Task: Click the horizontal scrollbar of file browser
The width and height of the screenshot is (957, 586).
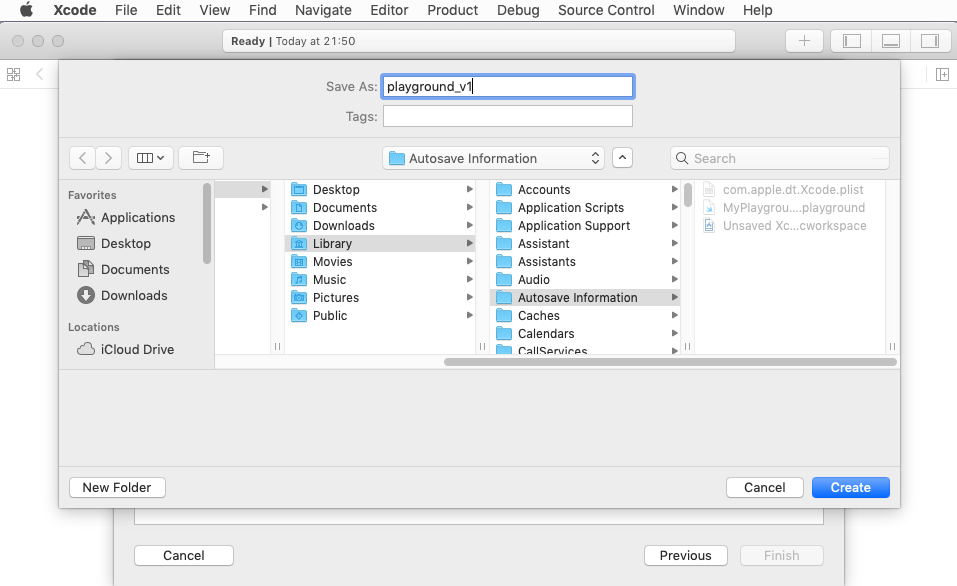Action: 670,362
